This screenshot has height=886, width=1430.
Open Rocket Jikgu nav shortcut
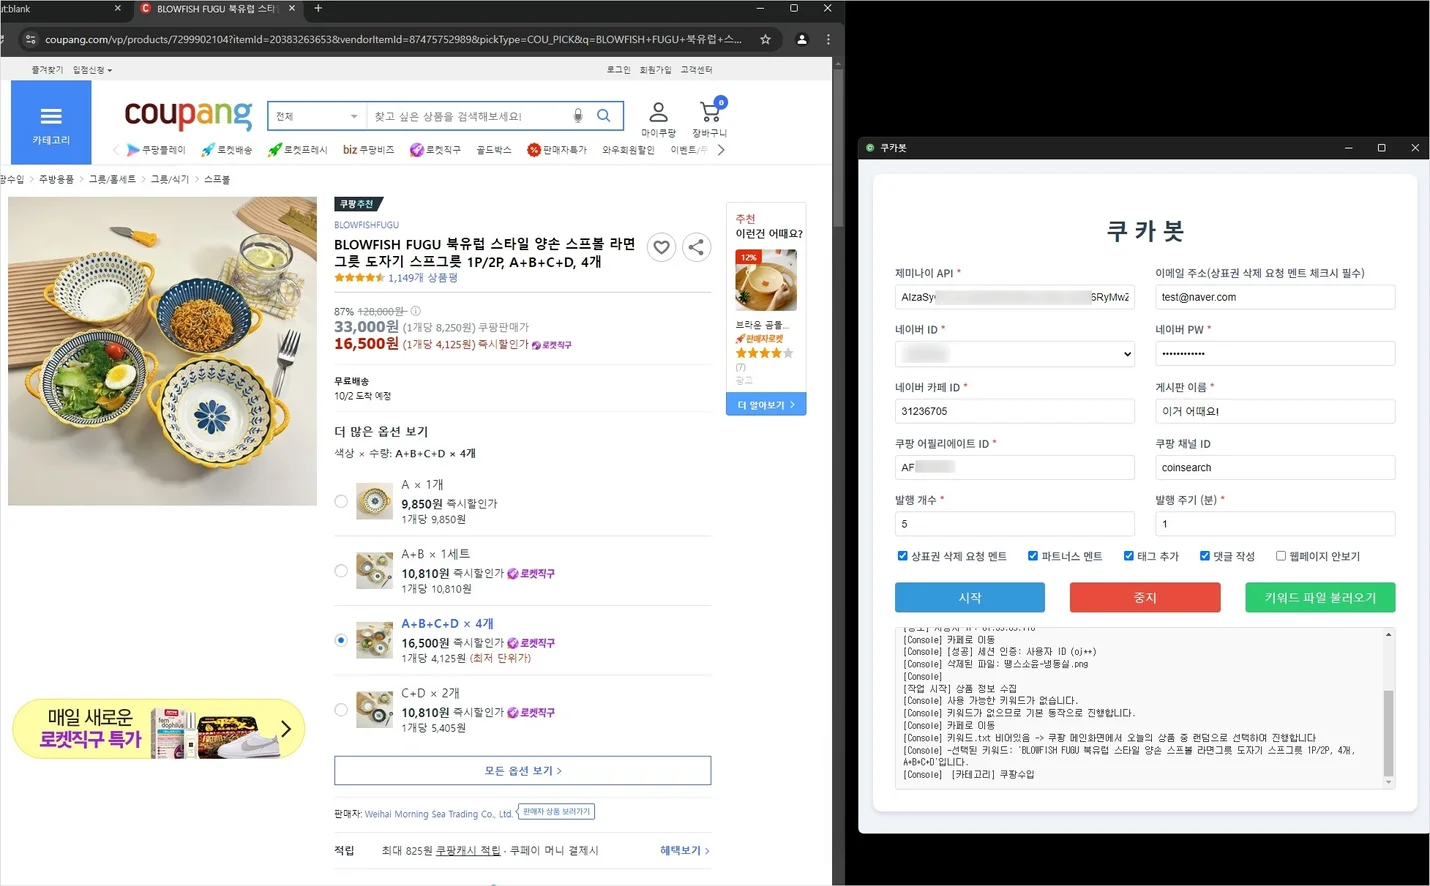click(x=436, y=150)
